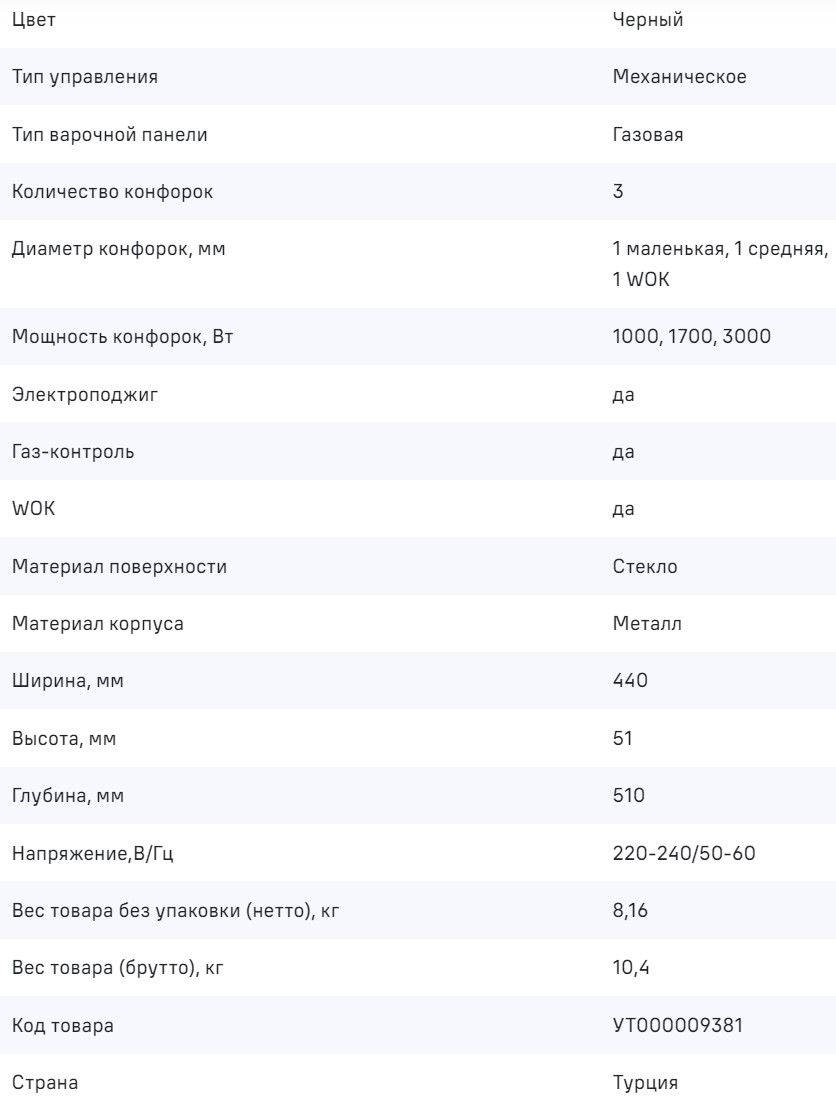This screenshot has width=836, height=1104.
Task: Click the "Газ-контроль" row label
Action: click(74, 451)
